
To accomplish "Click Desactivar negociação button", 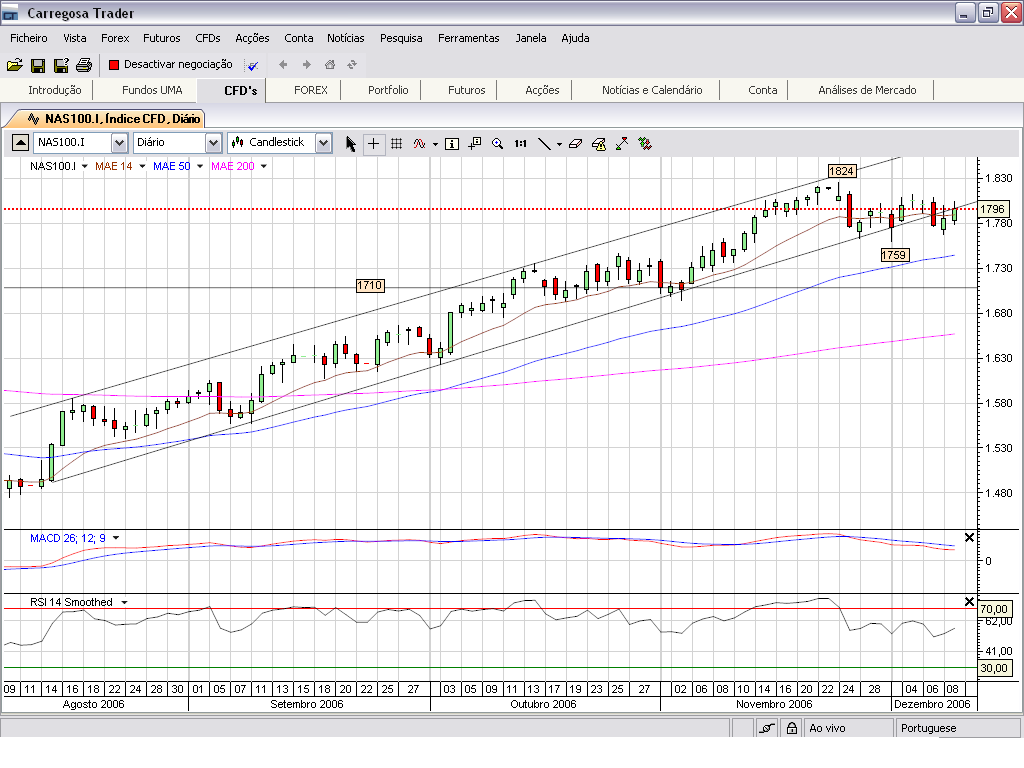I will (170, 64).
